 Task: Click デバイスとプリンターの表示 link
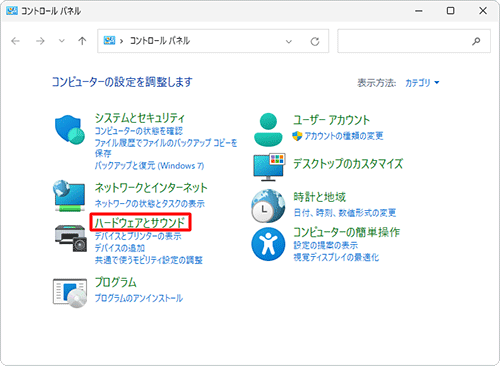(138, 236)
